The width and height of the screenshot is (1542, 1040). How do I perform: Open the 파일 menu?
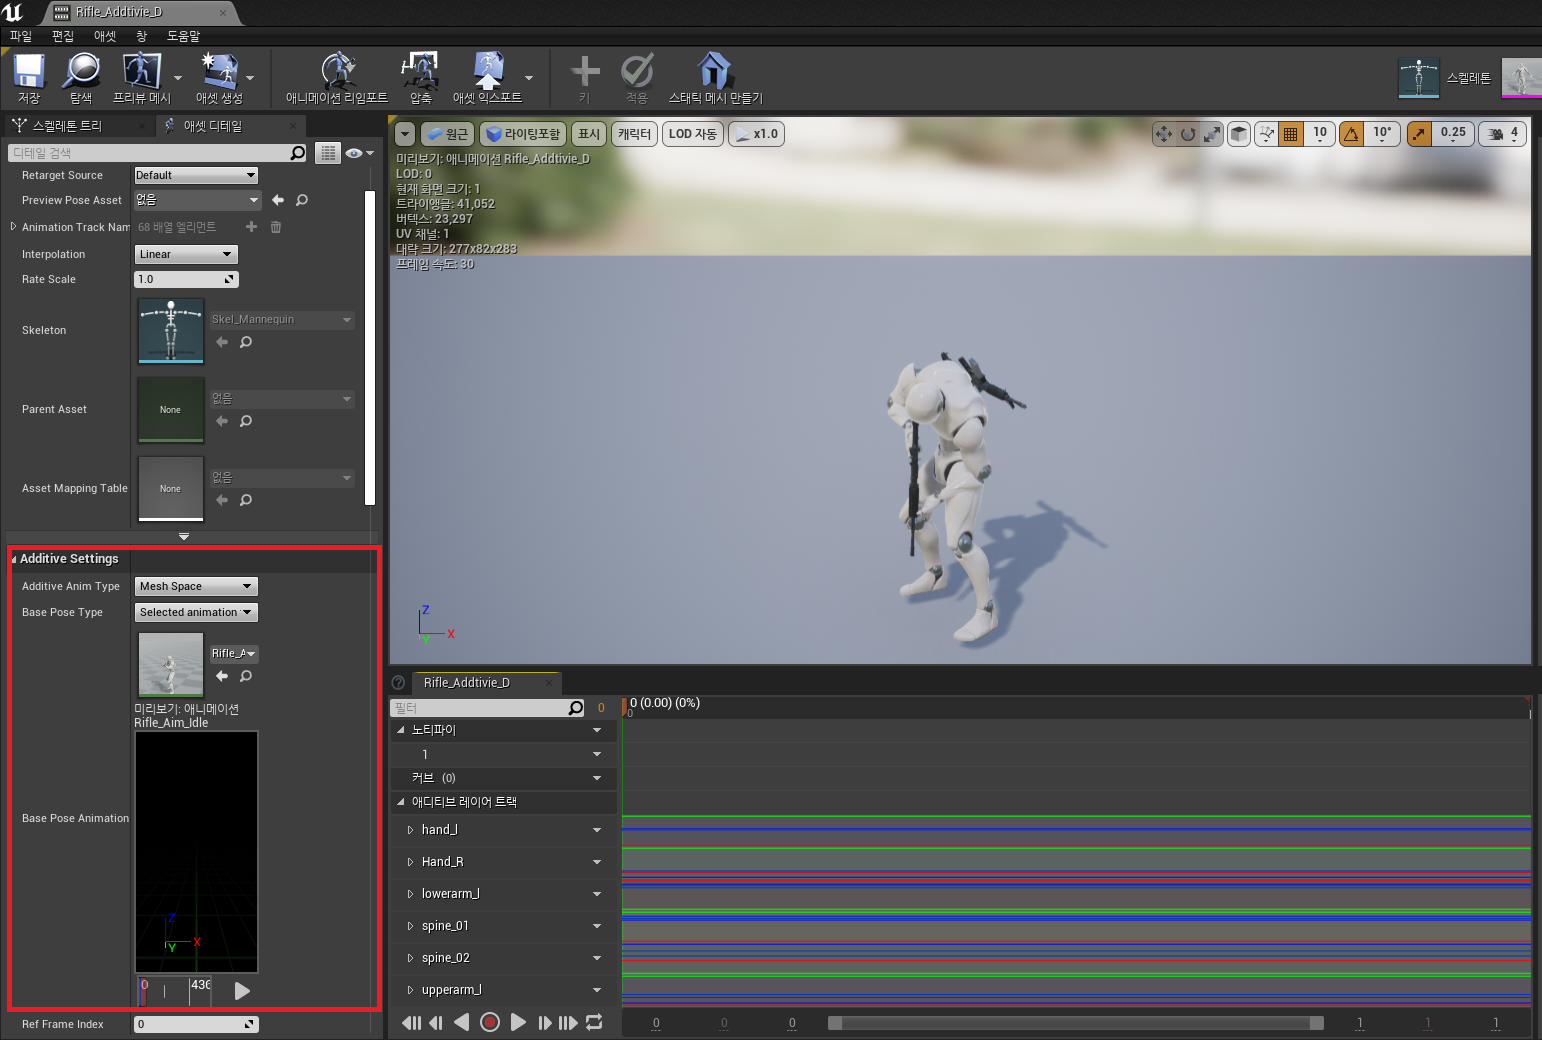click(21, 36)
